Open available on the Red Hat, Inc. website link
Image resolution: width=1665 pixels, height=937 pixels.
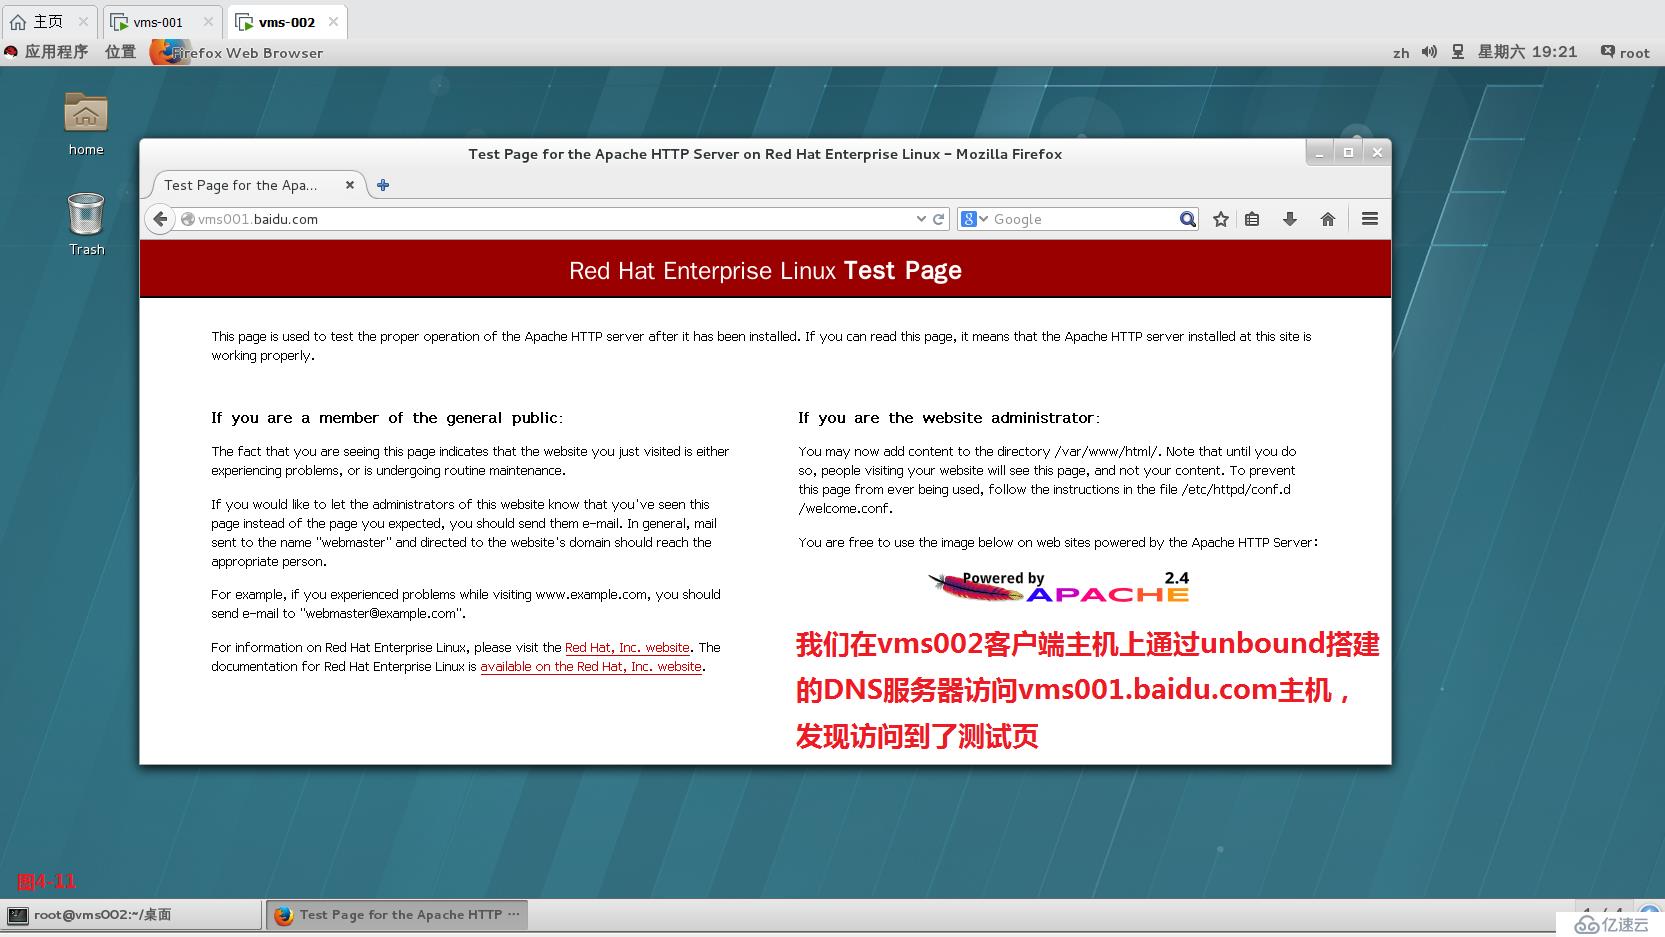pyautogui.click(x=591, y=667)
